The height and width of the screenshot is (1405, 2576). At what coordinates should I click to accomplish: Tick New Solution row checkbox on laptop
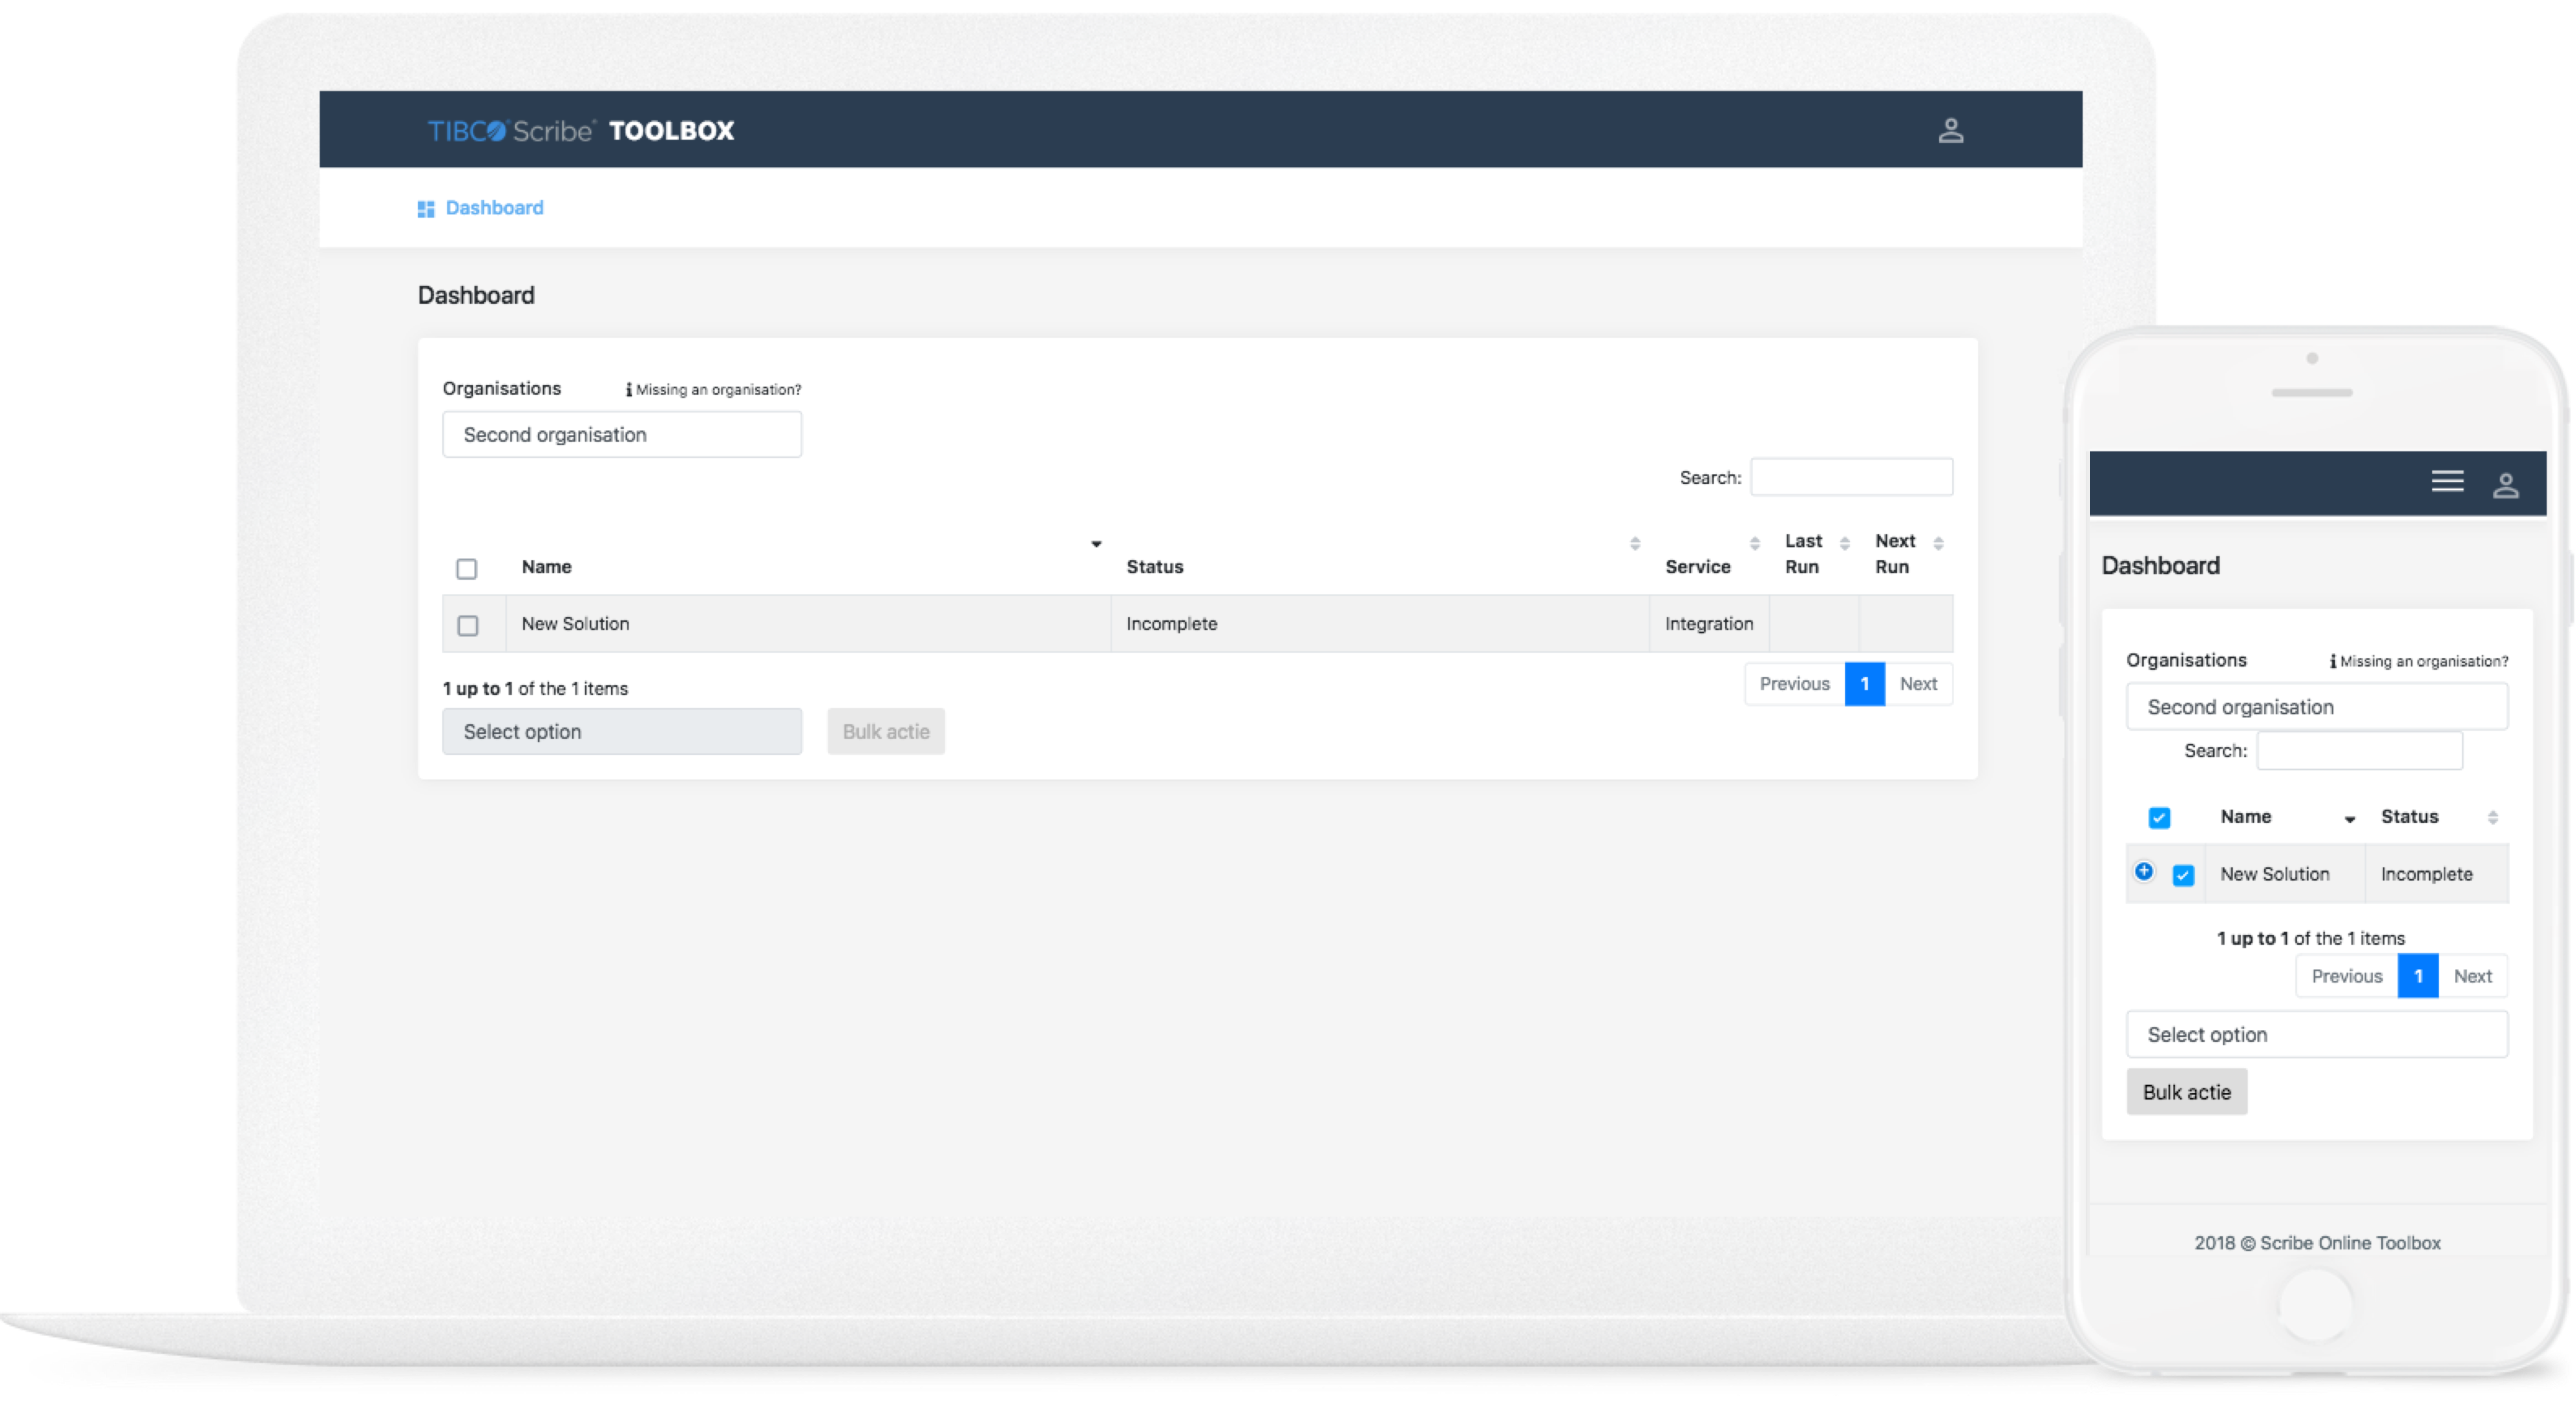(x=467, y=626)
